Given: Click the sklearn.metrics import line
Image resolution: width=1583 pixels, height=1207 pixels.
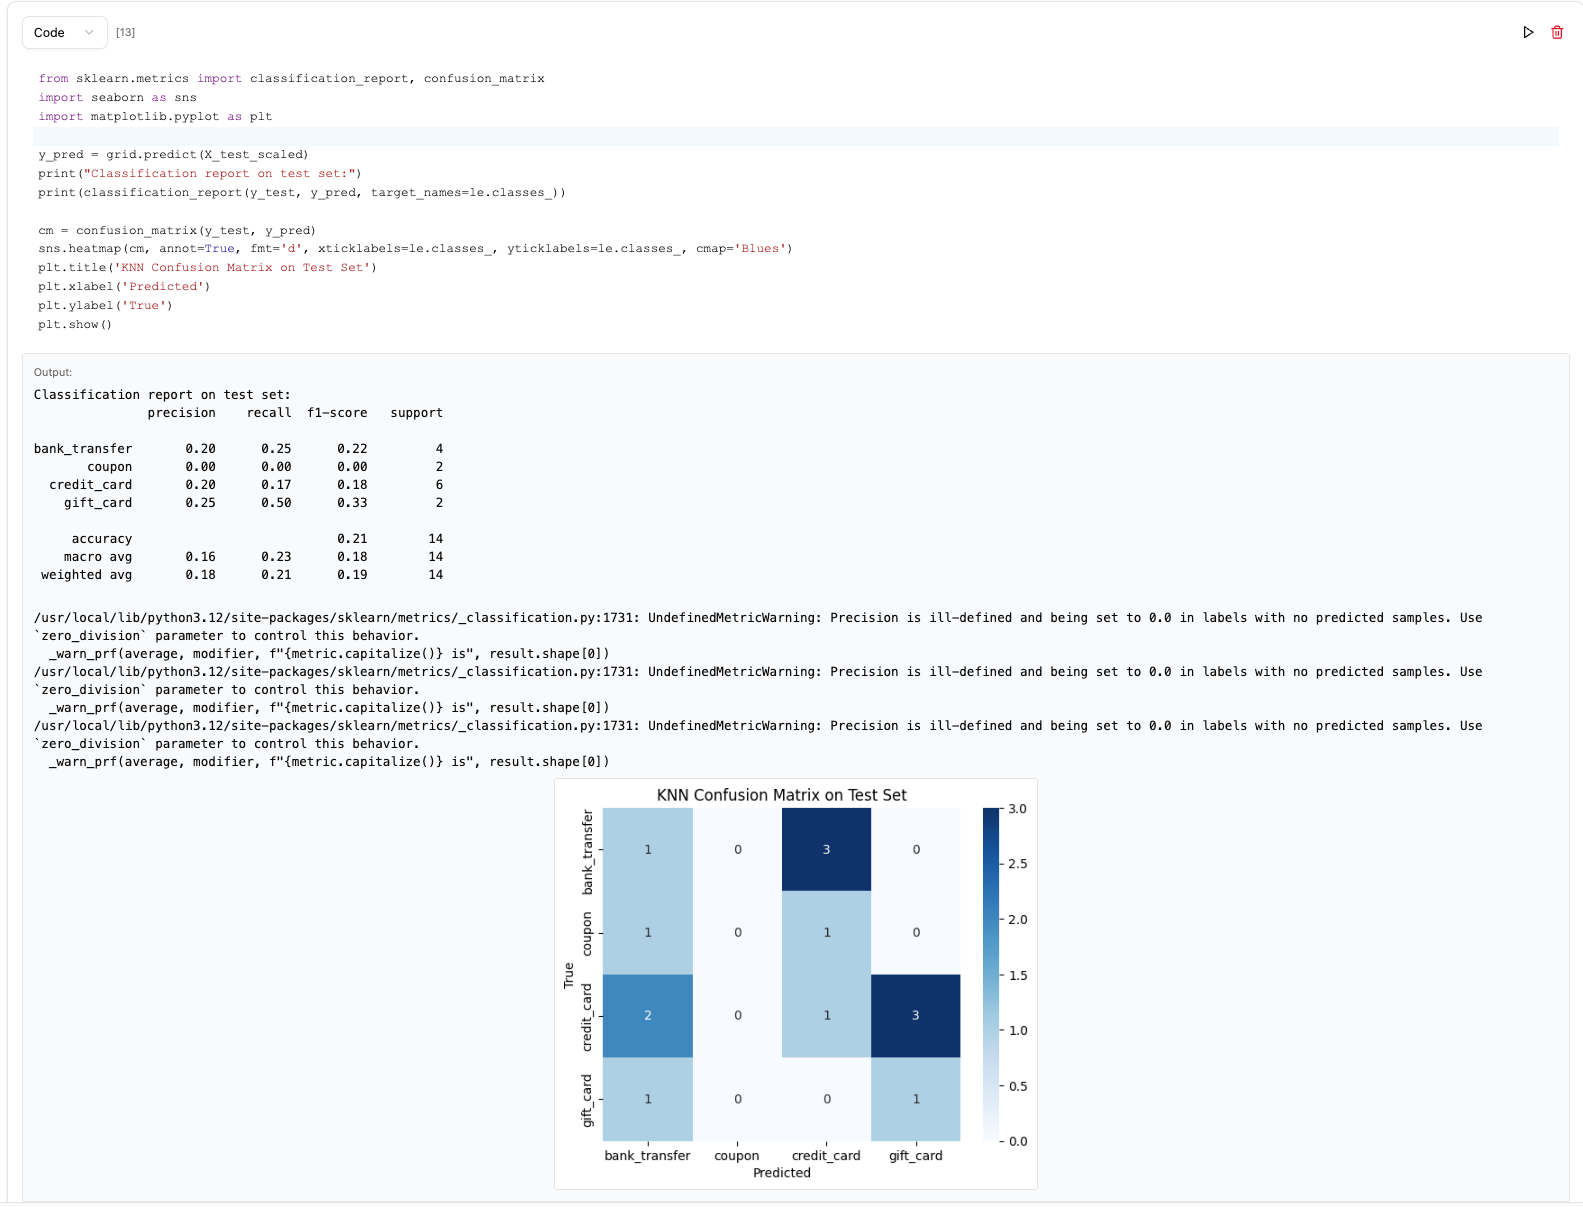Looking at the screenshot, I should tap(291, 79).
